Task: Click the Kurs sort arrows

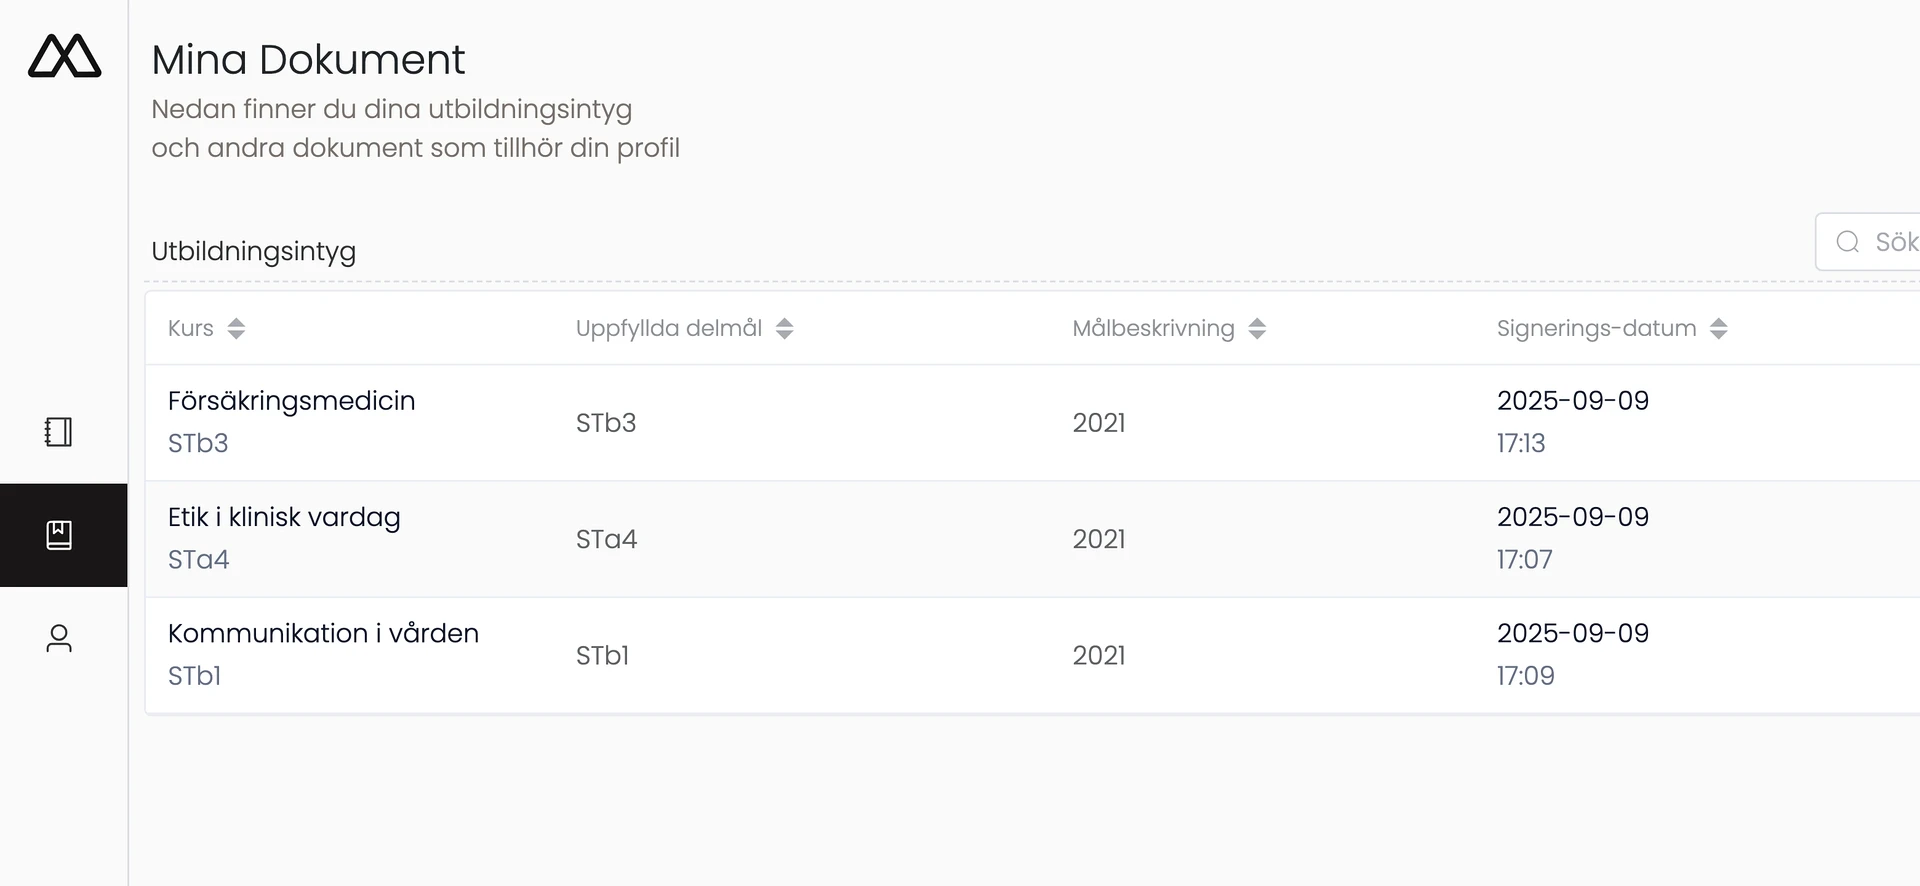Action: click(x=236, y=328)
